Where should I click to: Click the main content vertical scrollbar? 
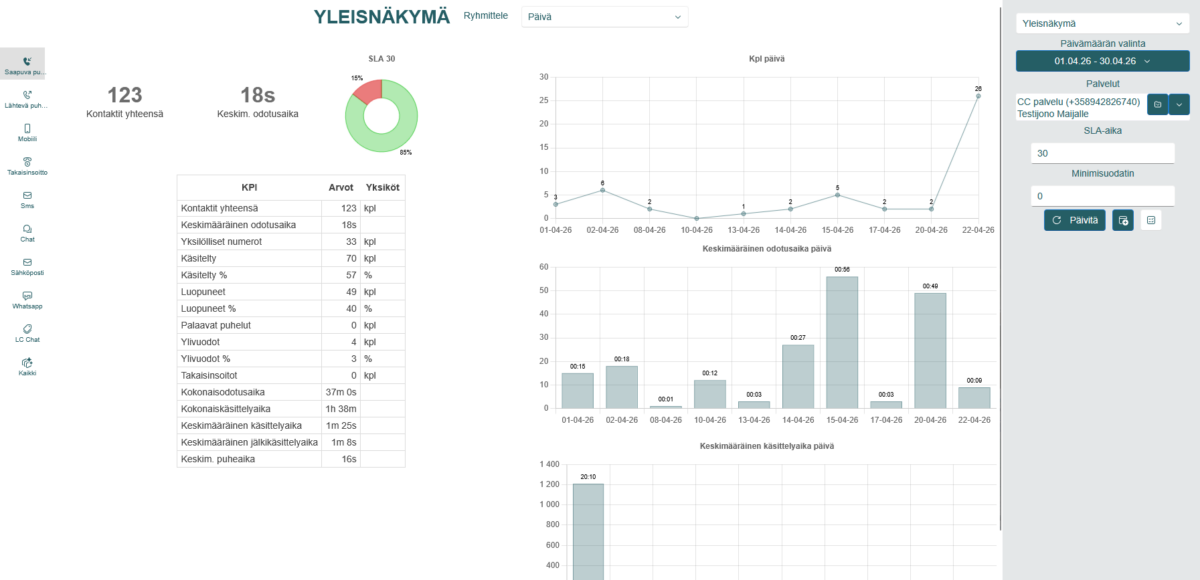point(1001,268)
